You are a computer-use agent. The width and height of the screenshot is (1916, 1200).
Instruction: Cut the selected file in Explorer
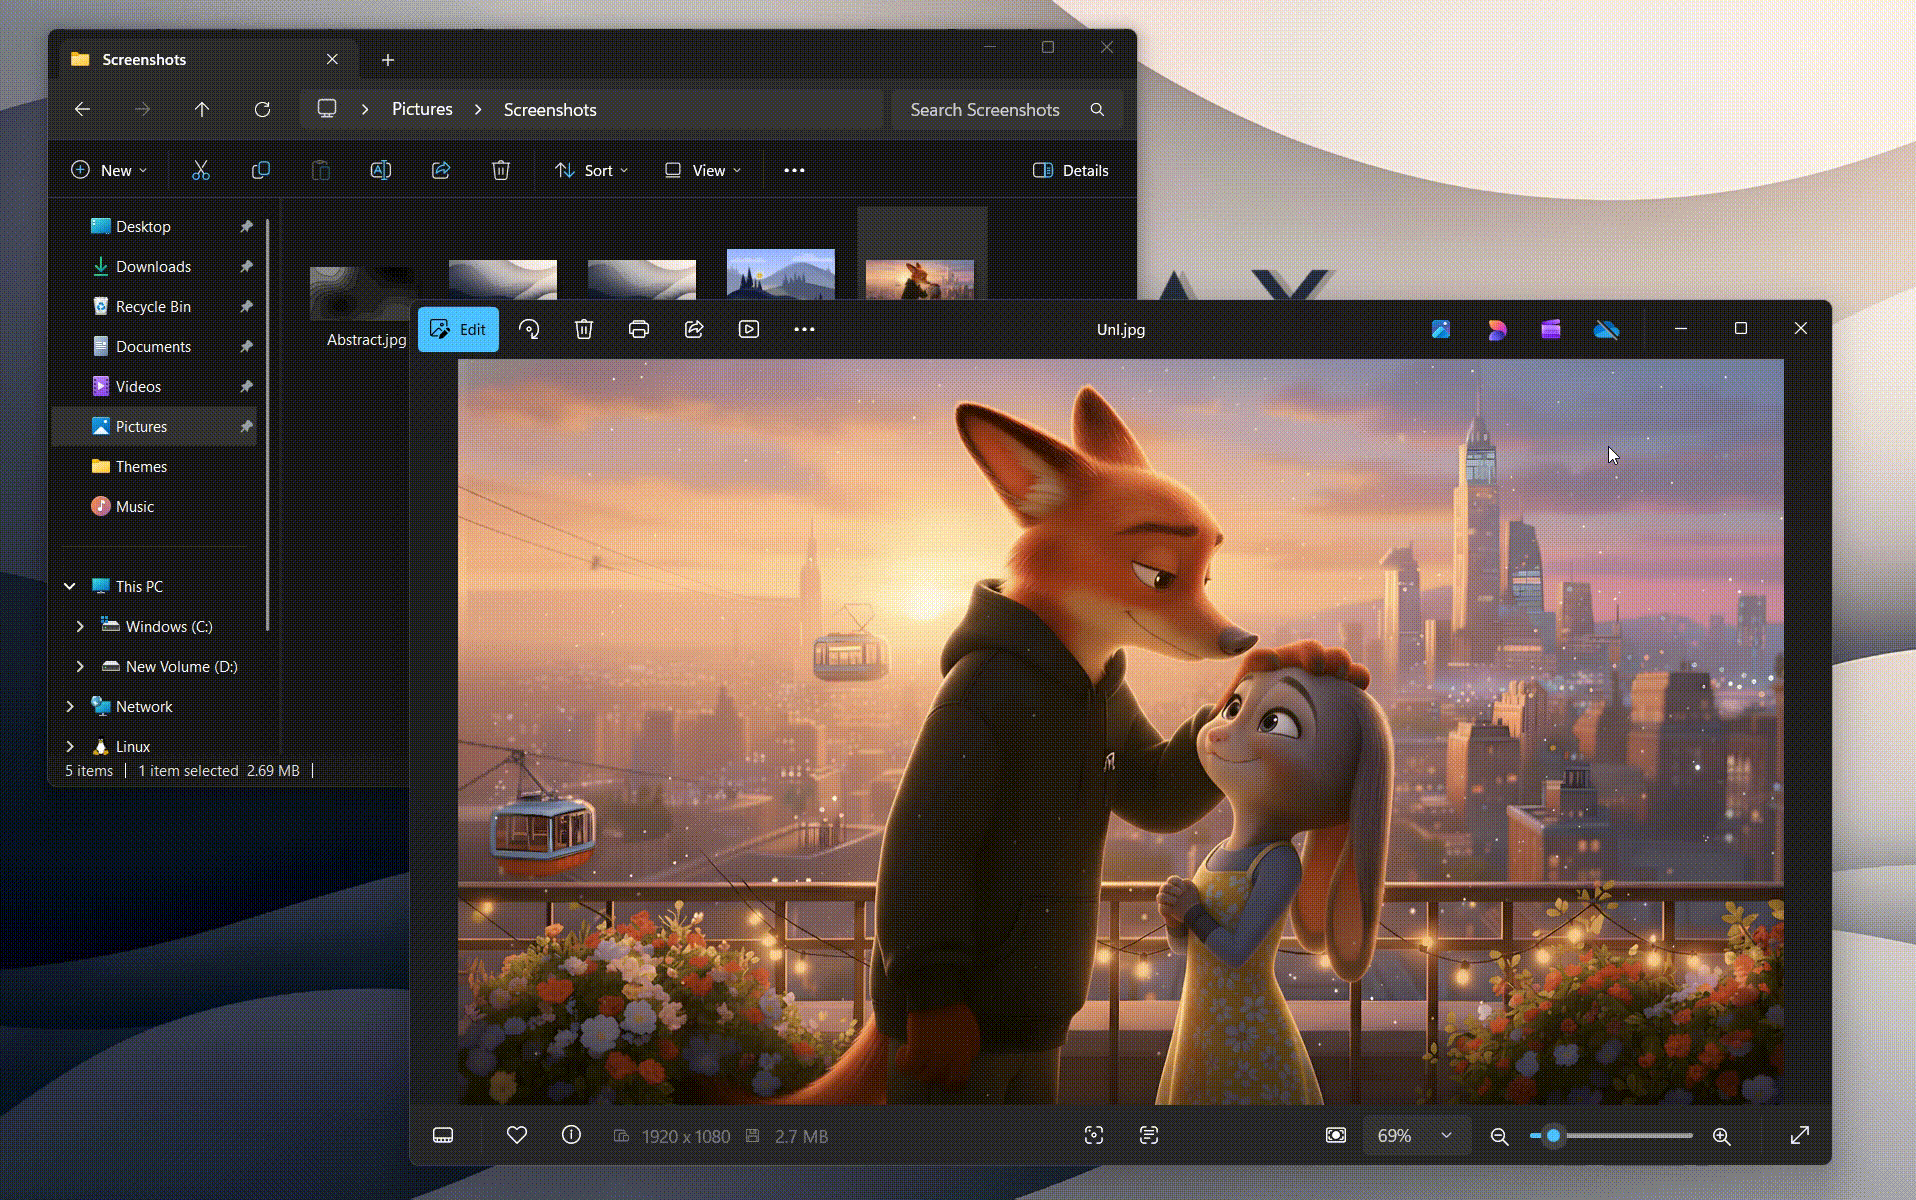click(201, 170)
